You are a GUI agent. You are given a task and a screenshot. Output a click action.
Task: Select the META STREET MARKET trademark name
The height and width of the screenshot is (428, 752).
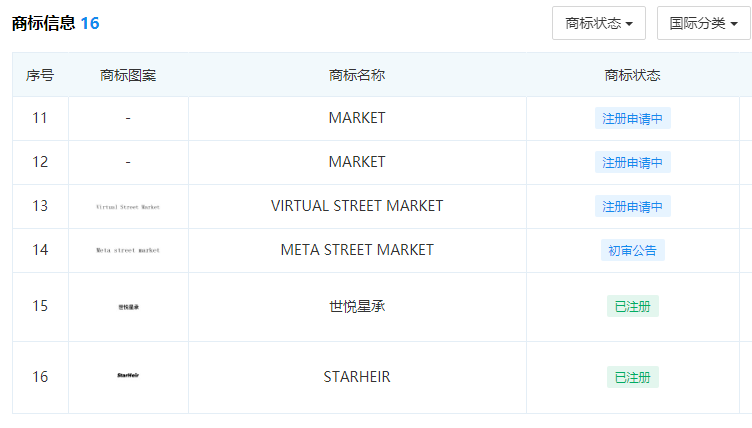(357, 250)
